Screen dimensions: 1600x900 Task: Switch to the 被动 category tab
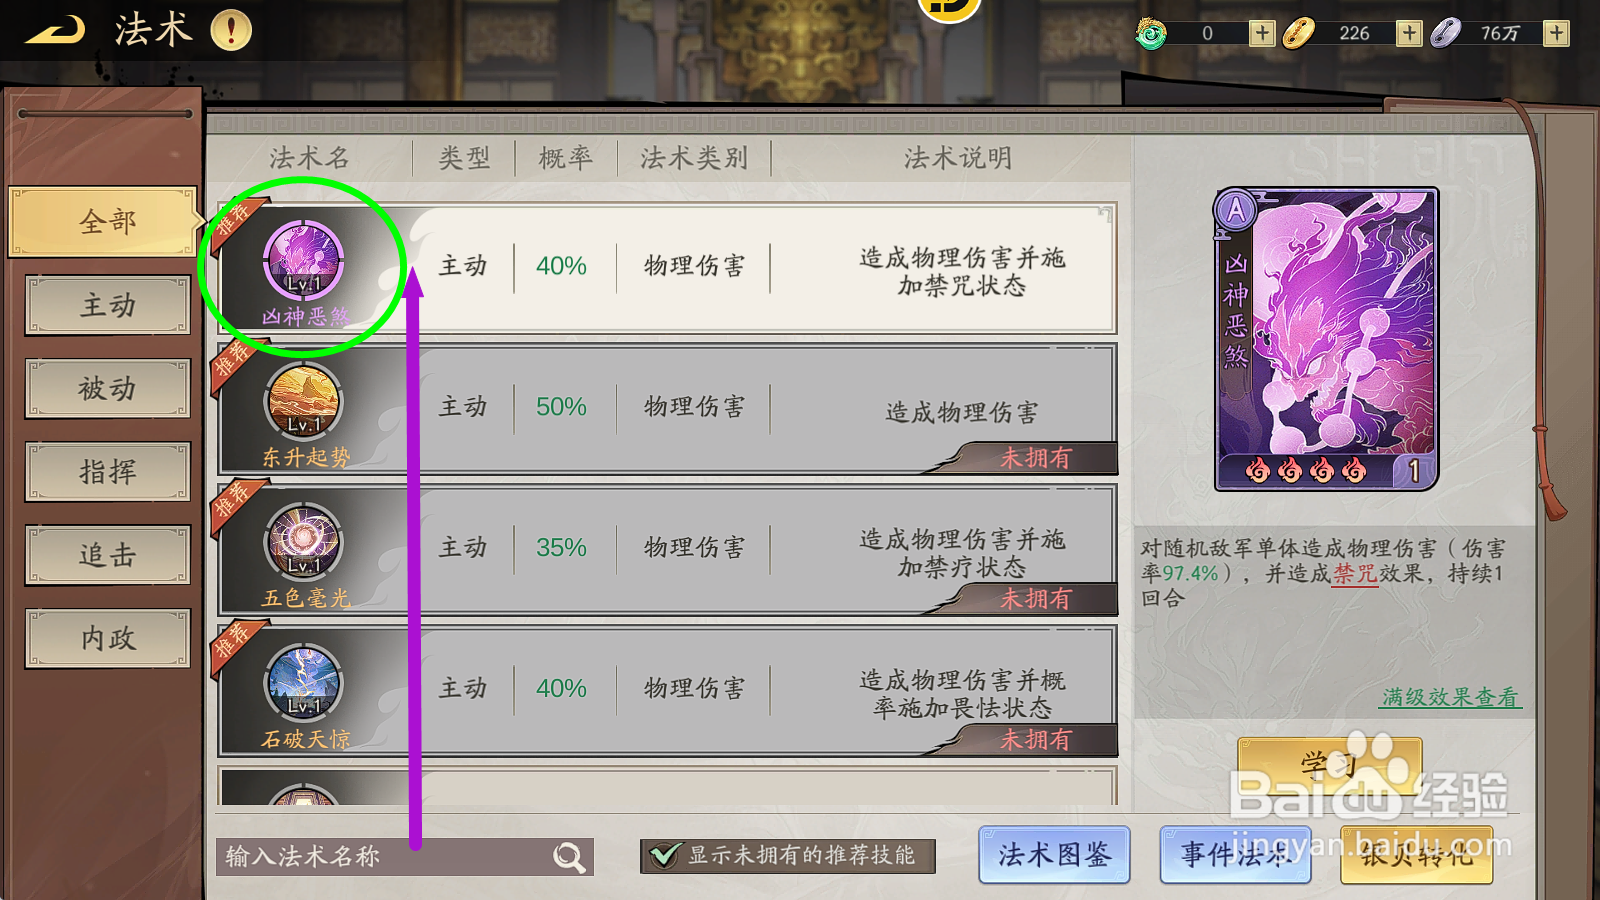click(x=108, y=388)
